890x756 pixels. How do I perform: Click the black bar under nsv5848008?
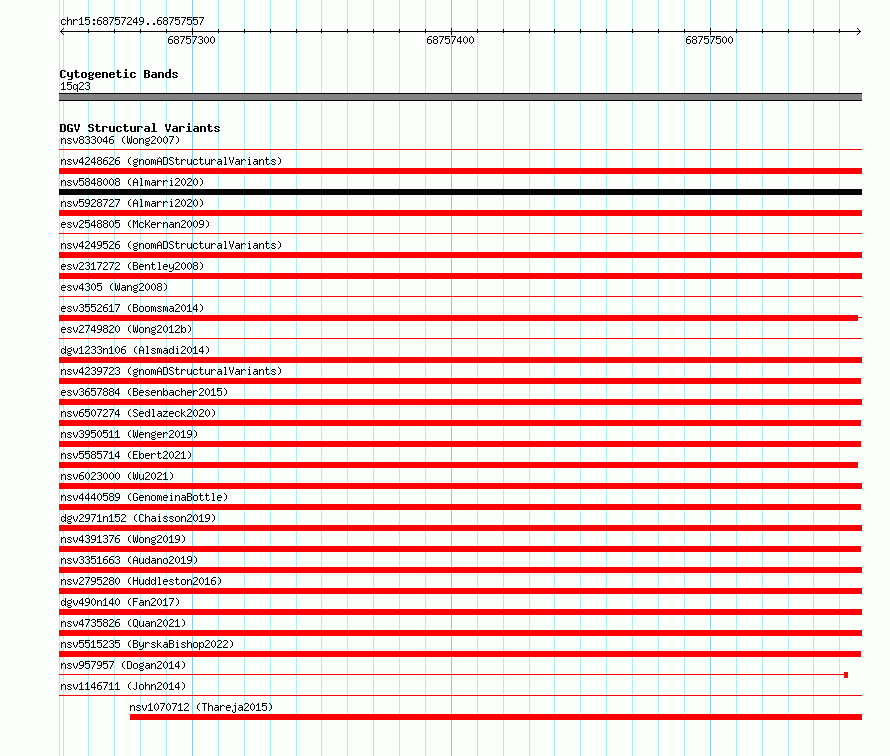[460, 192]
